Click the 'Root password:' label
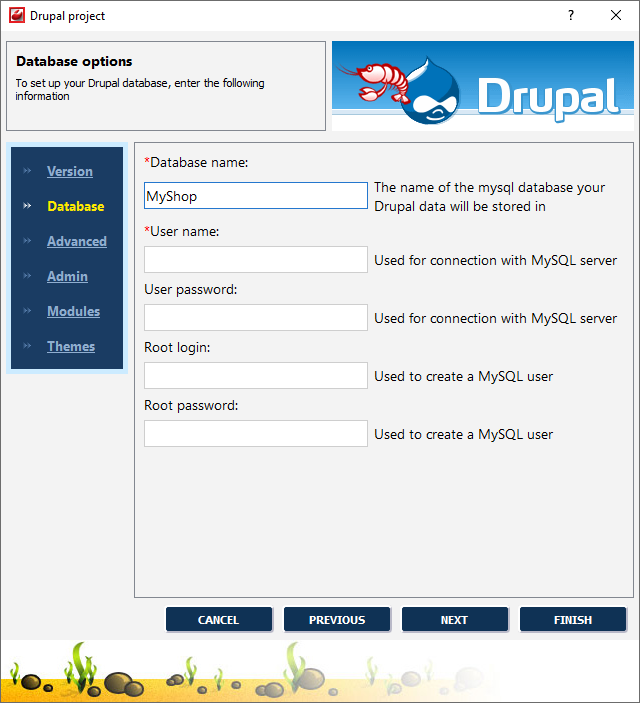640x703 pixels. coord(191,405)
